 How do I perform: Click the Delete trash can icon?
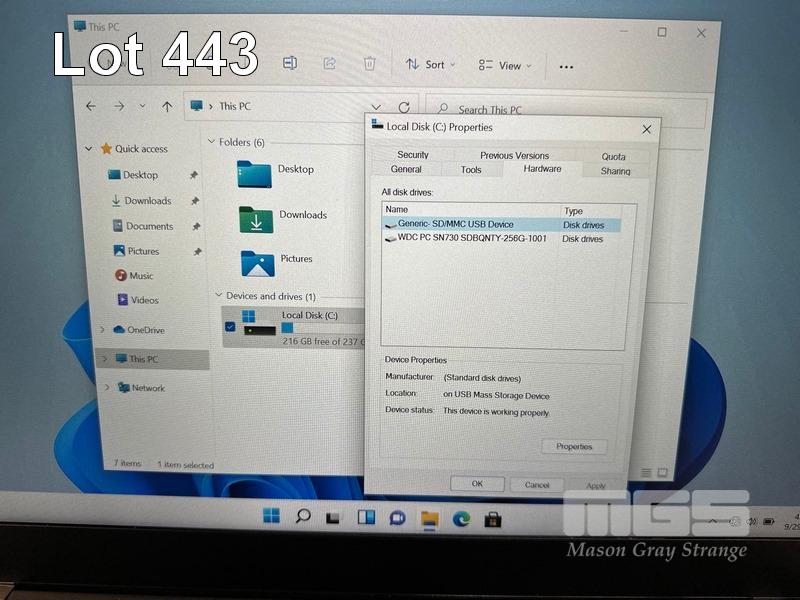click(369, 63)
